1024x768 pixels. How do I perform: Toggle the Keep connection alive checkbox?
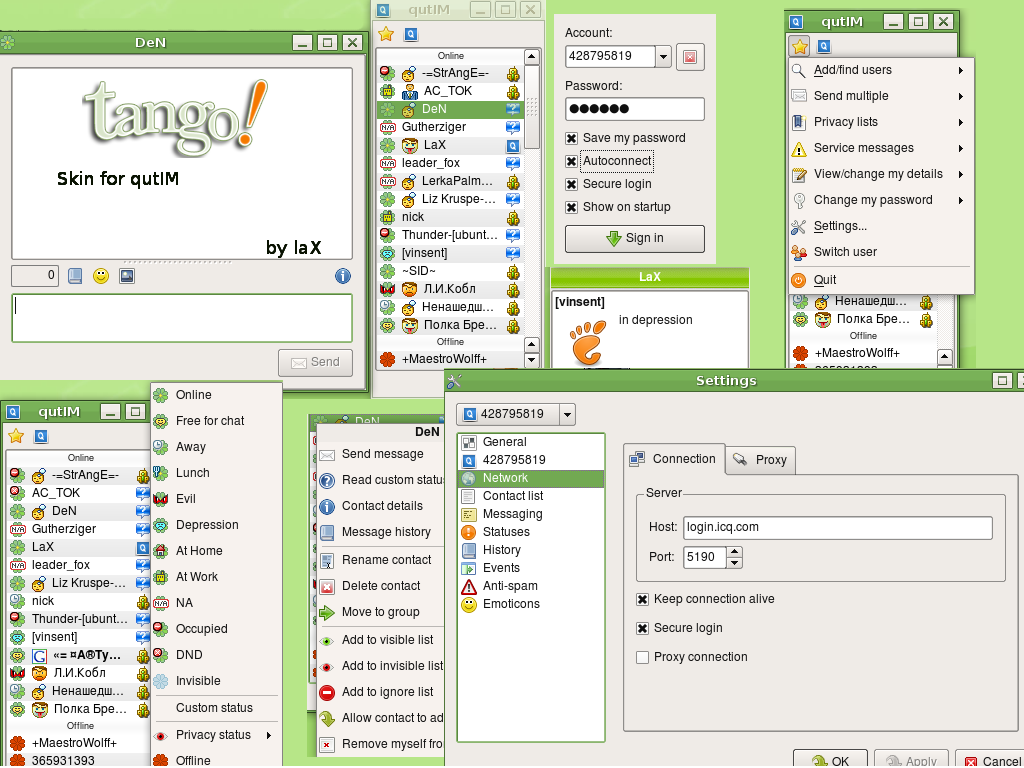coord(643,600)
